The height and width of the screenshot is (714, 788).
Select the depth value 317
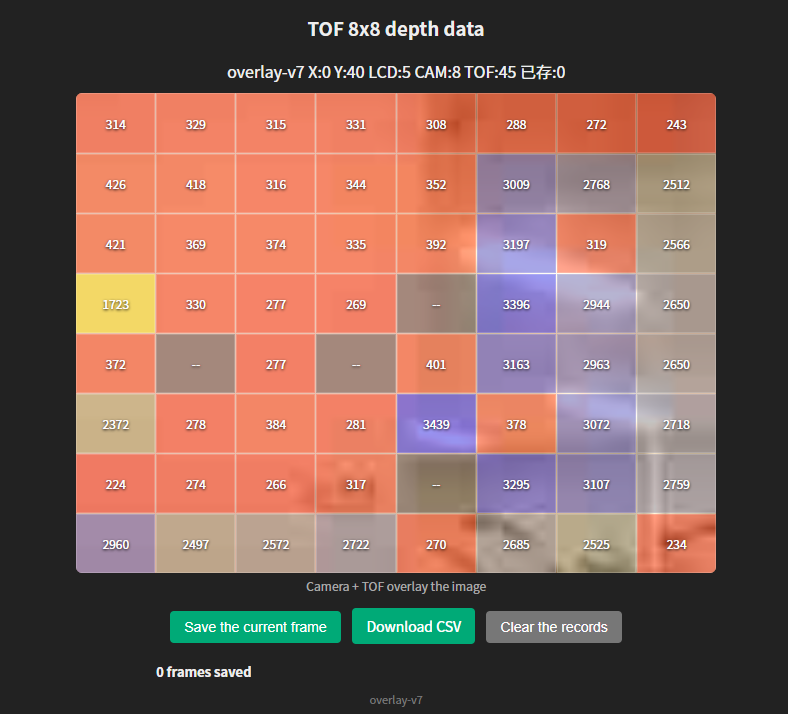[356, 484]
